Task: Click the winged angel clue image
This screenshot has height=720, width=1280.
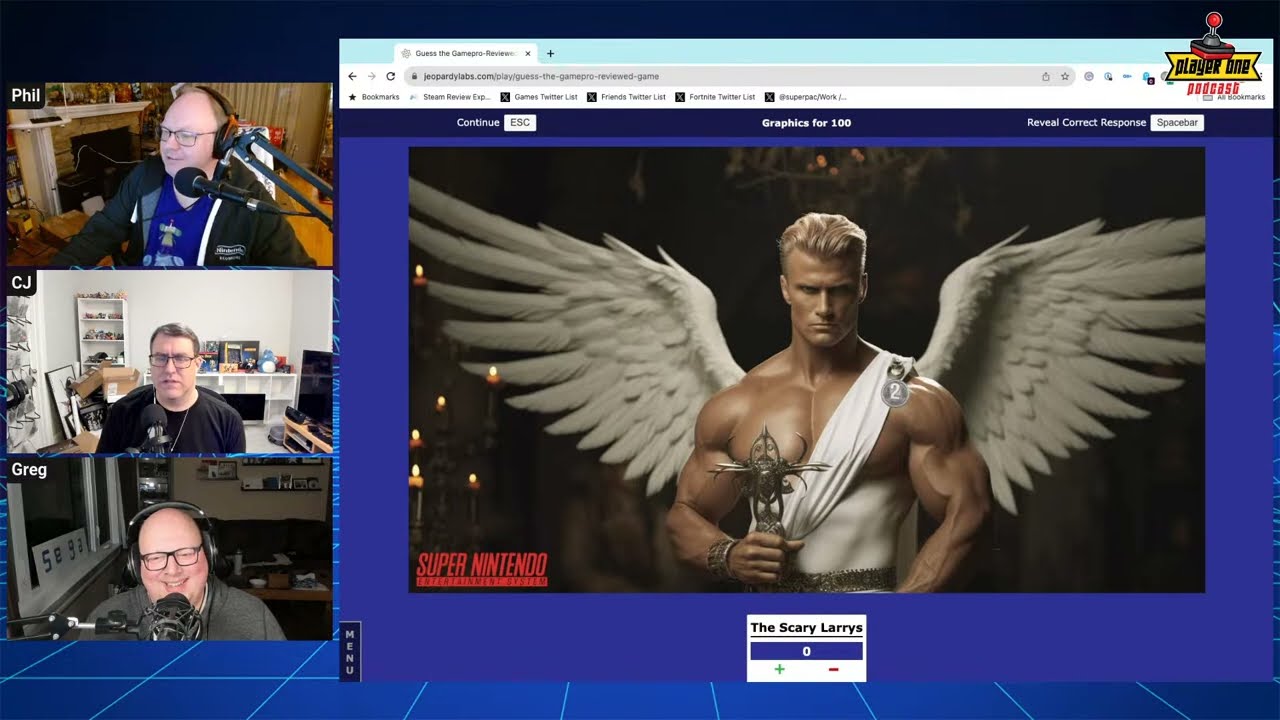Action: point(806,370)
